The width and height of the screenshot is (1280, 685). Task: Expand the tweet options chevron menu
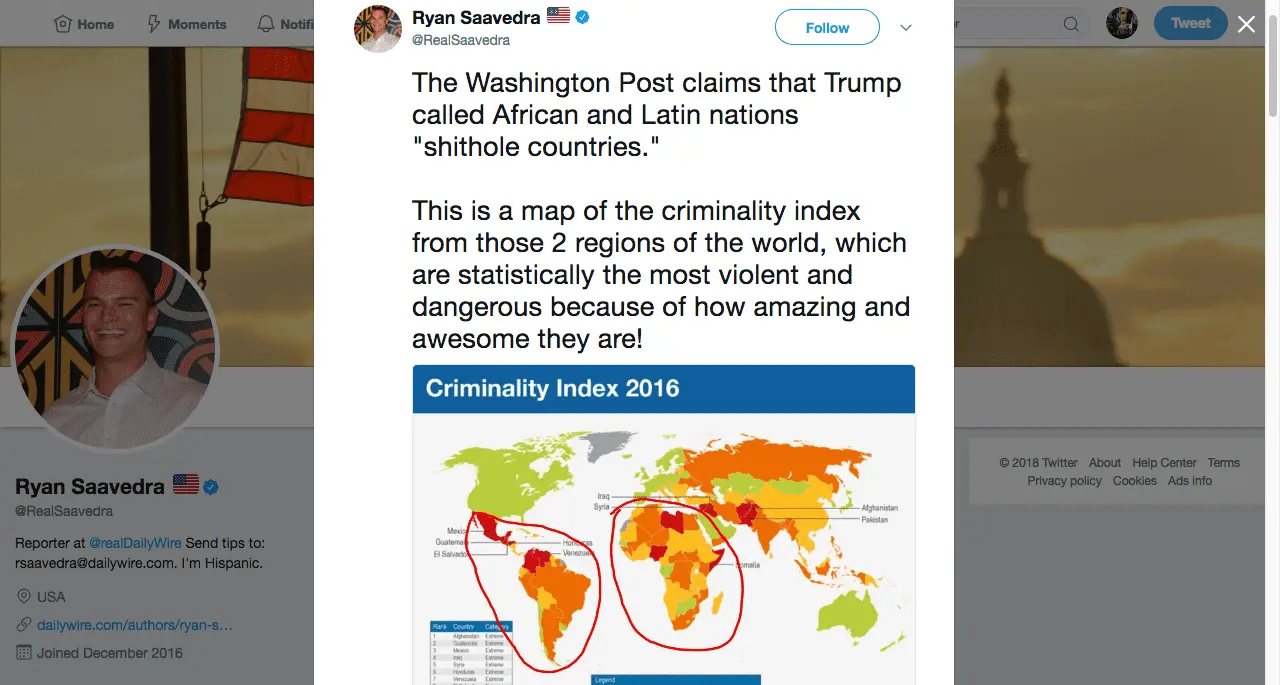coord(906,28)
